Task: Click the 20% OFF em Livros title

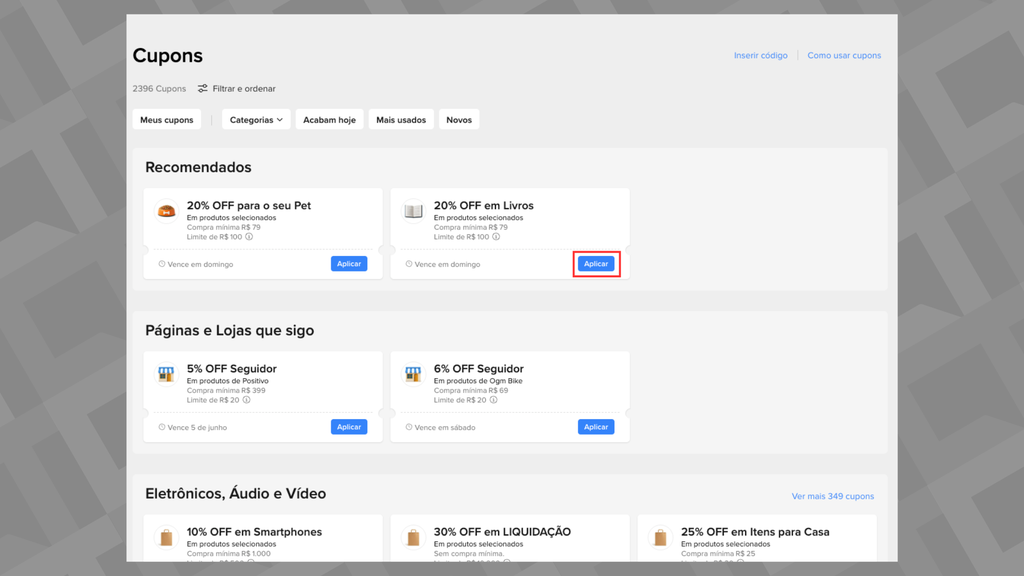Action: pos(484,205)
